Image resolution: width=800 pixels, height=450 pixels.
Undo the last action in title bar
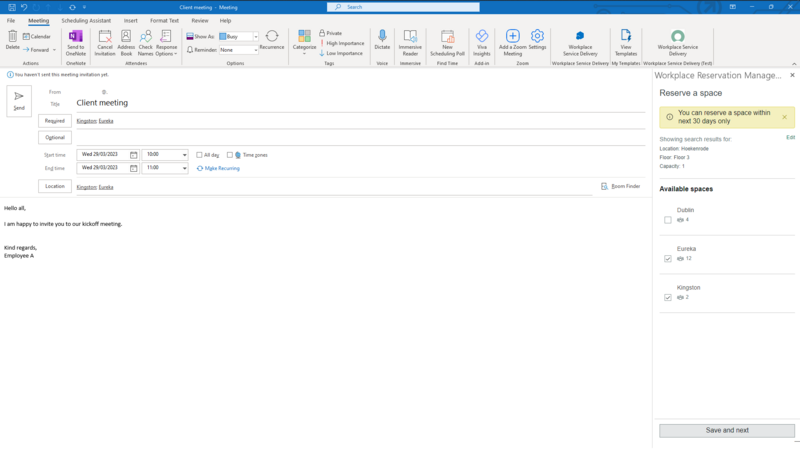click(24, 7)
